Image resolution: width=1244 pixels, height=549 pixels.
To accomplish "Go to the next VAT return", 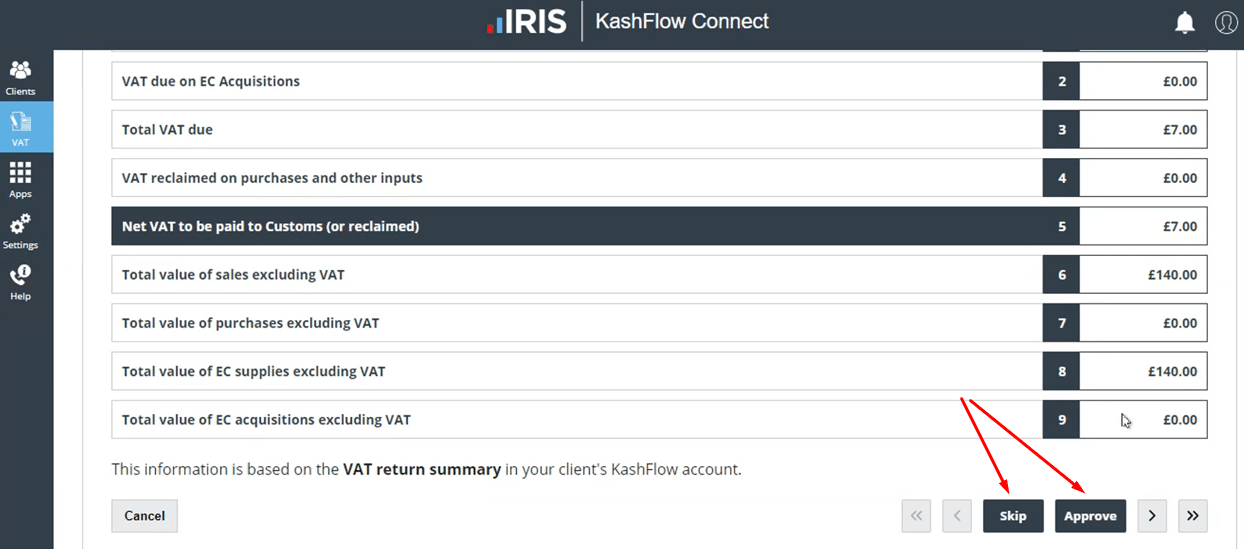I will click(x=1152, y=516).
